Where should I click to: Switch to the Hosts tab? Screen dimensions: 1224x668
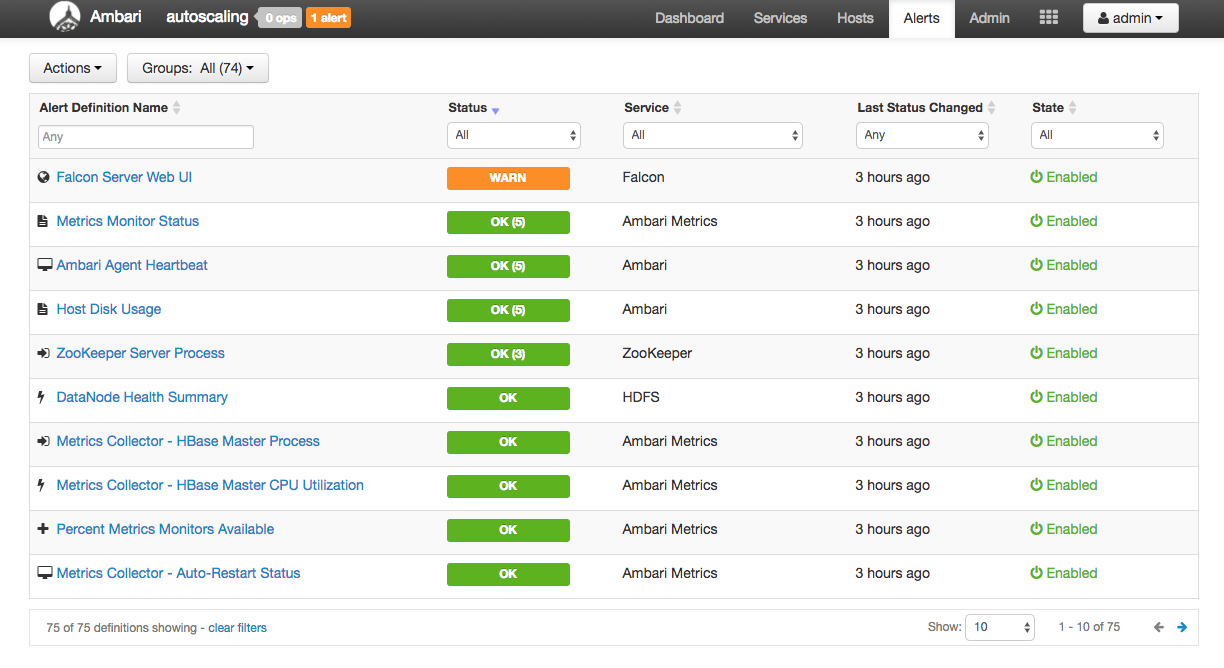tap(855, 18)
